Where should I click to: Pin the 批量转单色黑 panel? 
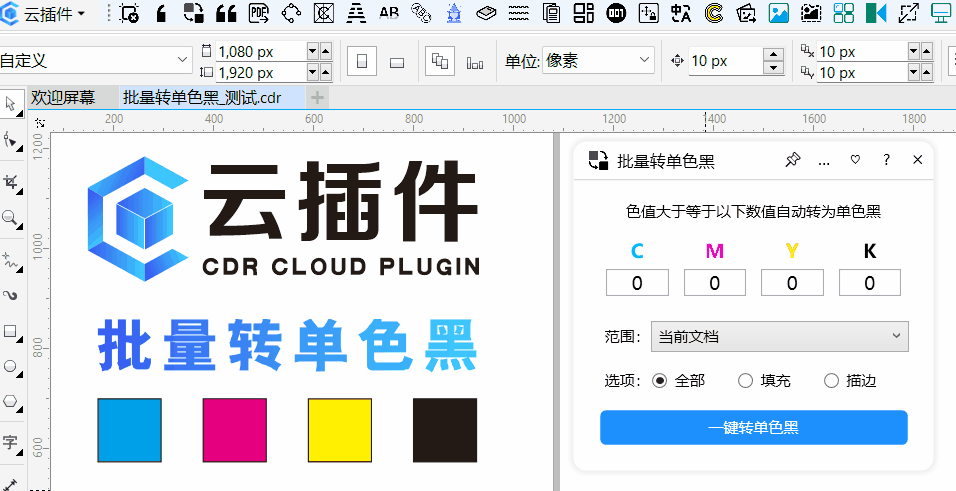(x=792, y=160)
